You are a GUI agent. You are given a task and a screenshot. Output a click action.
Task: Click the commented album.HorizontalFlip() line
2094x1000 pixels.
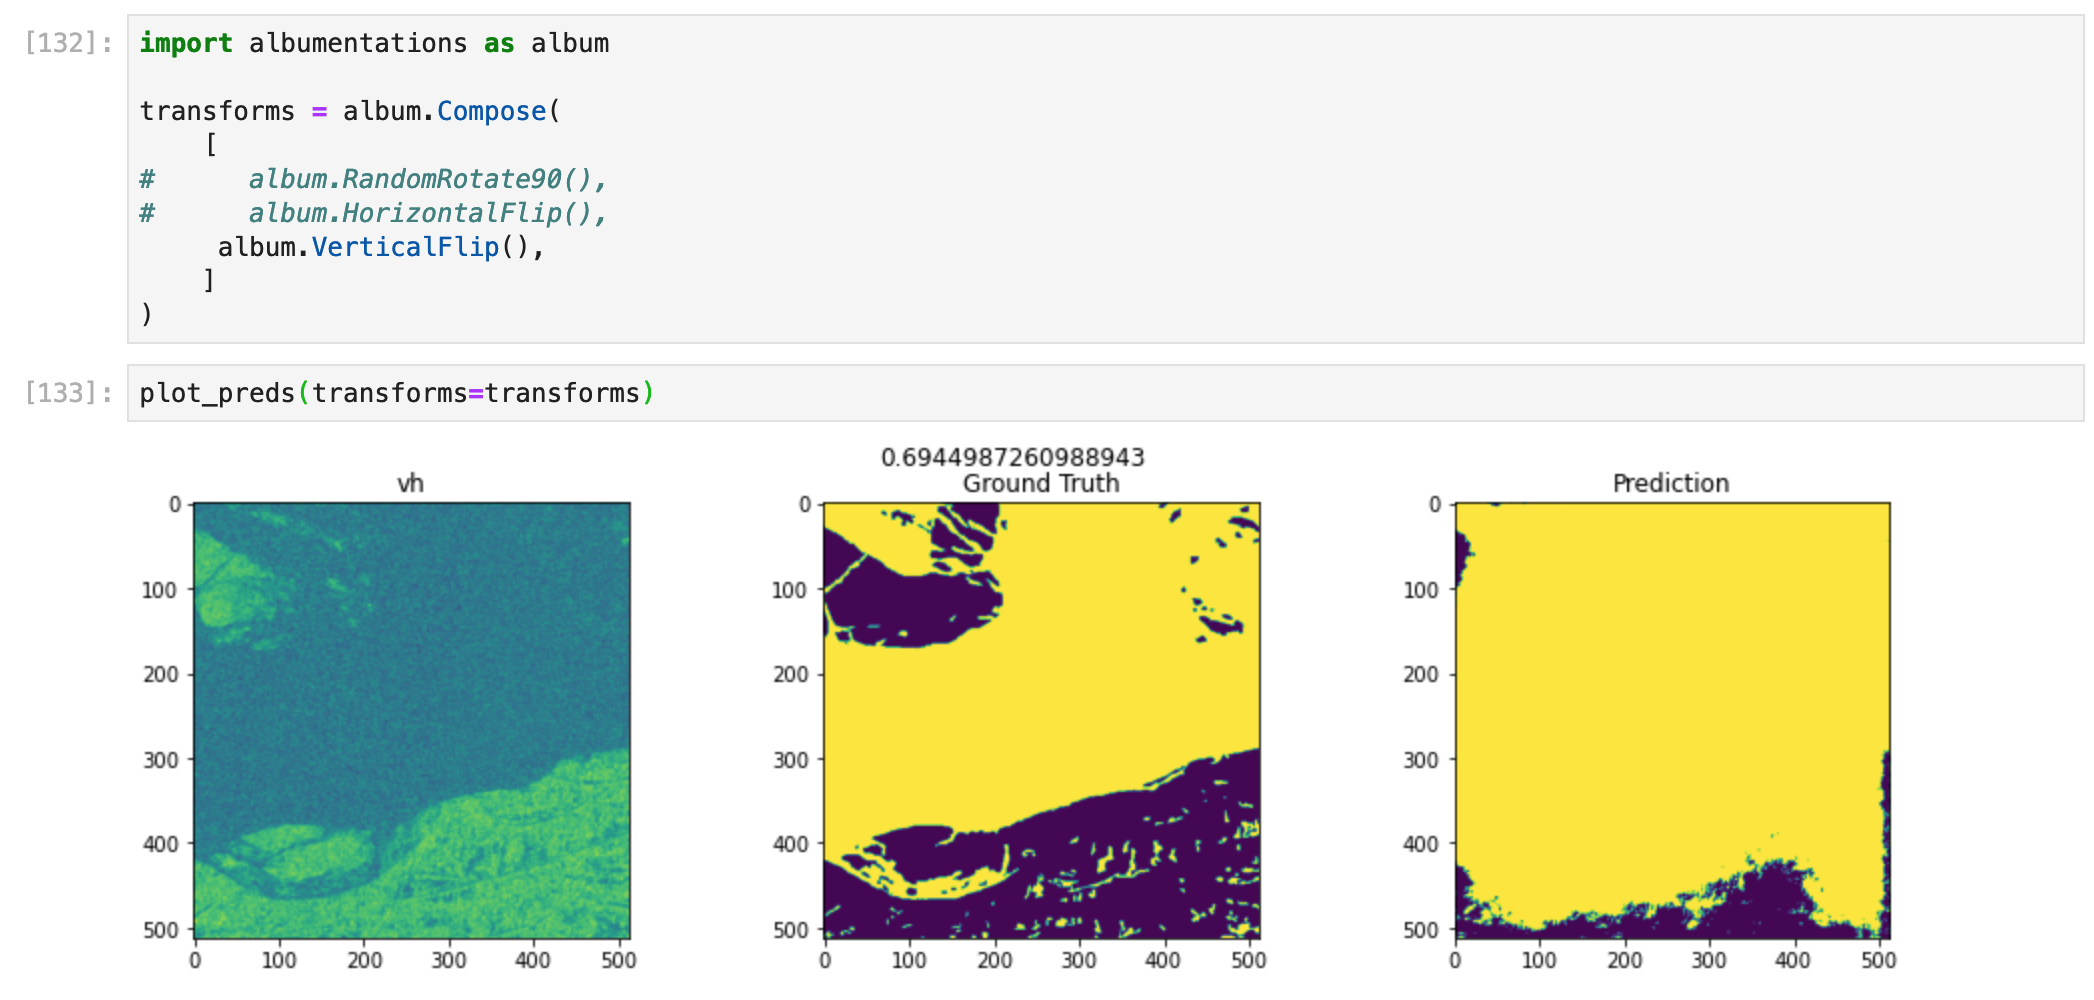[373, 213]
